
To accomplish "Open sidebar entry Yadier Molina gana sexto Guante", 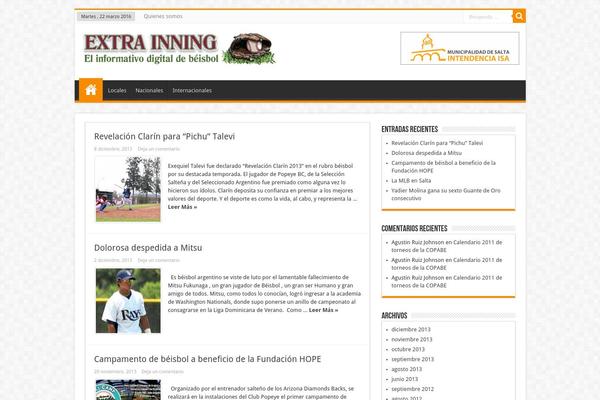I will (x=446, y=194).
